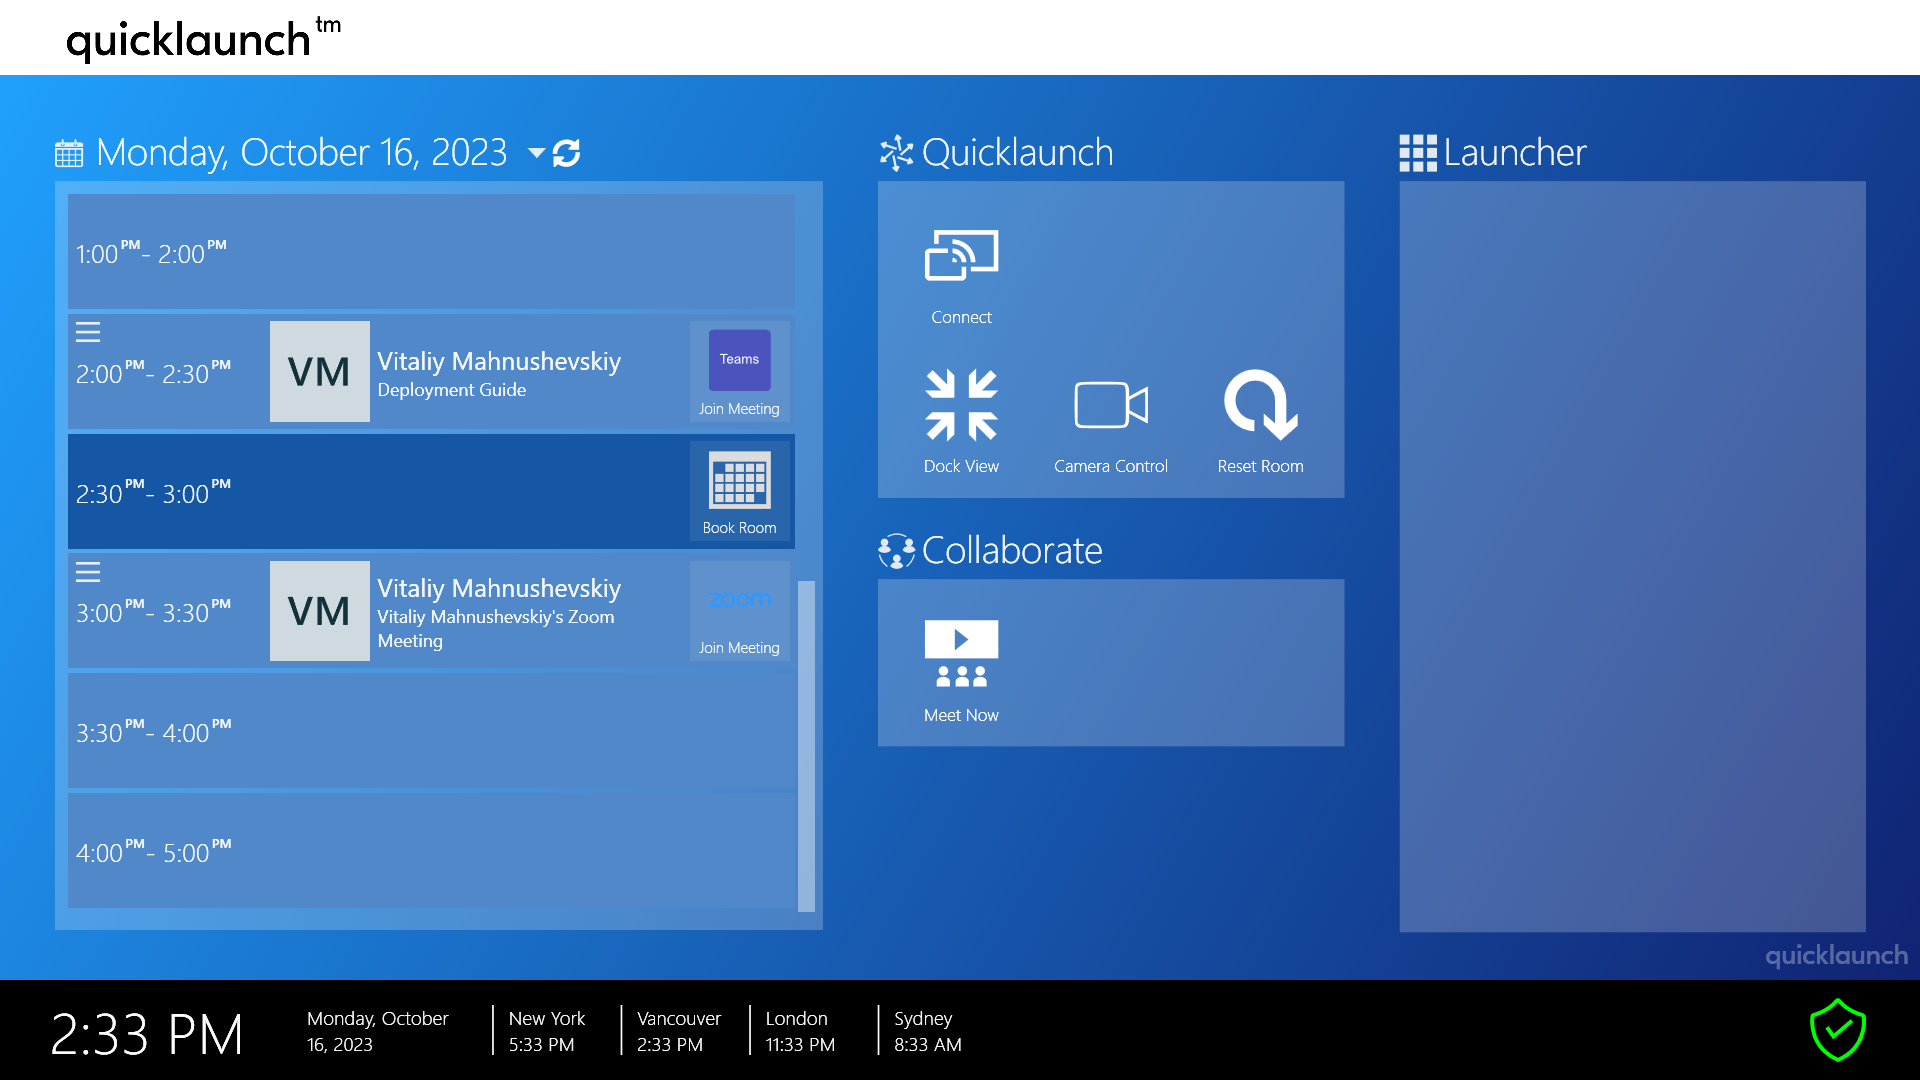The height and width of the screenshot is (1080, 1920).
Task: Click the Launcher grid icon
Action: tap(1417, 153)
